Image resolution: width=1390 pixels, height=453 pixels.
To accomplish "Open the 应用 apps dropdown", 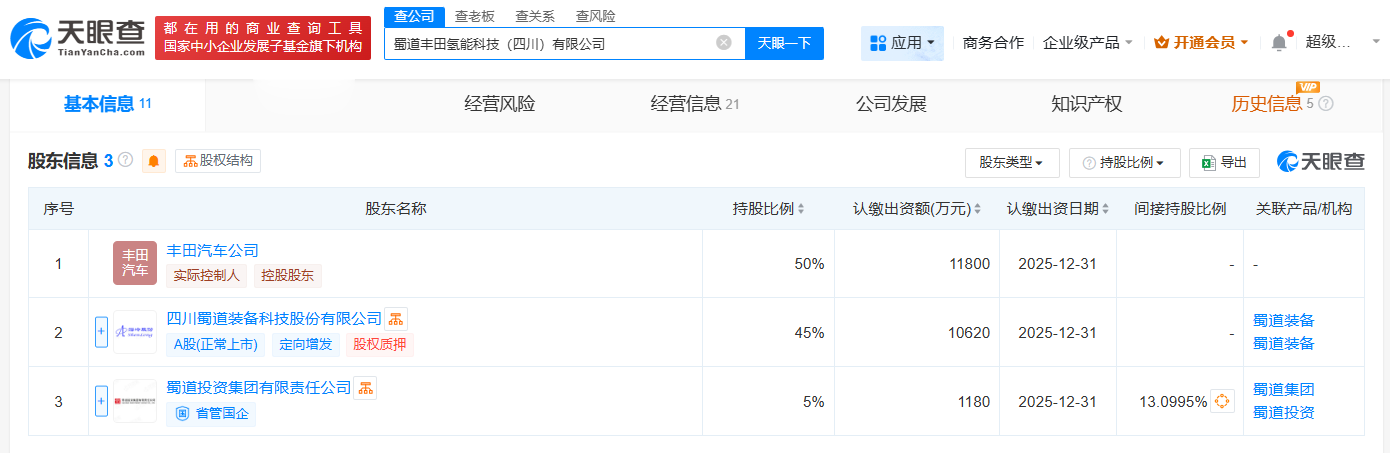I will pyautogui.click(x=902, y=43).
